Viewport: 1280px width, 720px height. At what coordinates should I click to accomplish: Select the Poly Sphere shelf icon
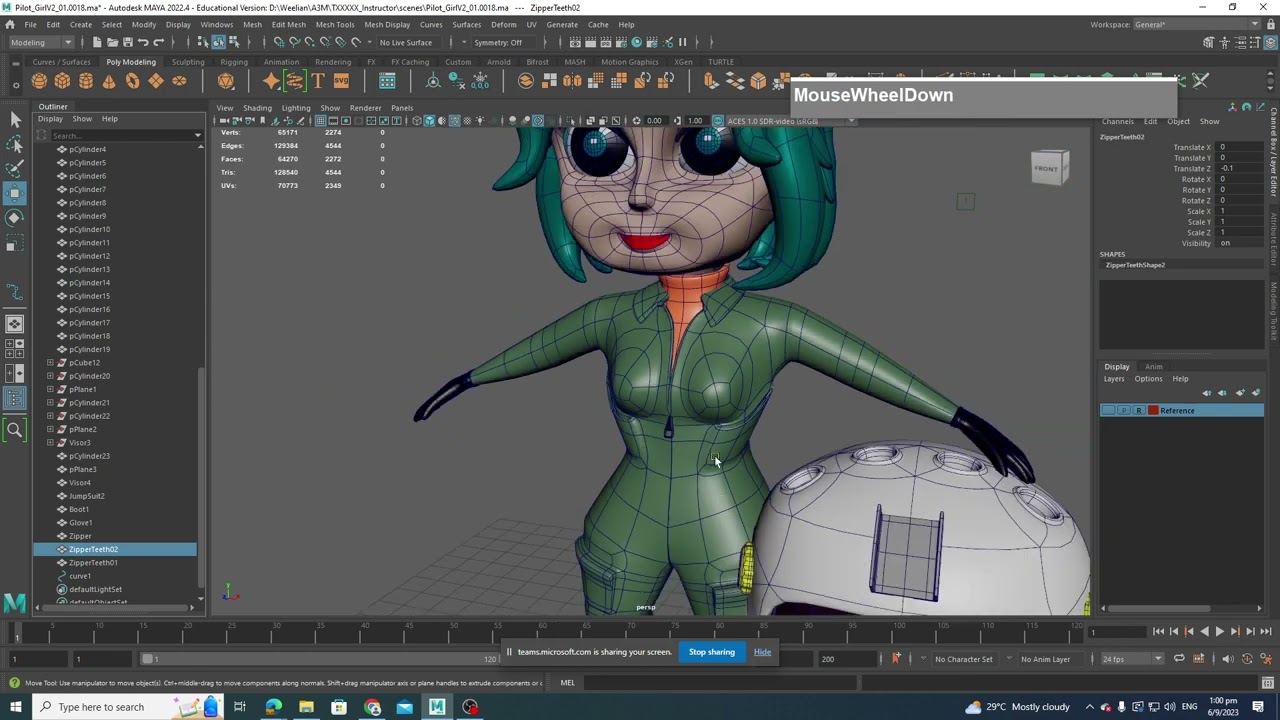pos(39,81)
